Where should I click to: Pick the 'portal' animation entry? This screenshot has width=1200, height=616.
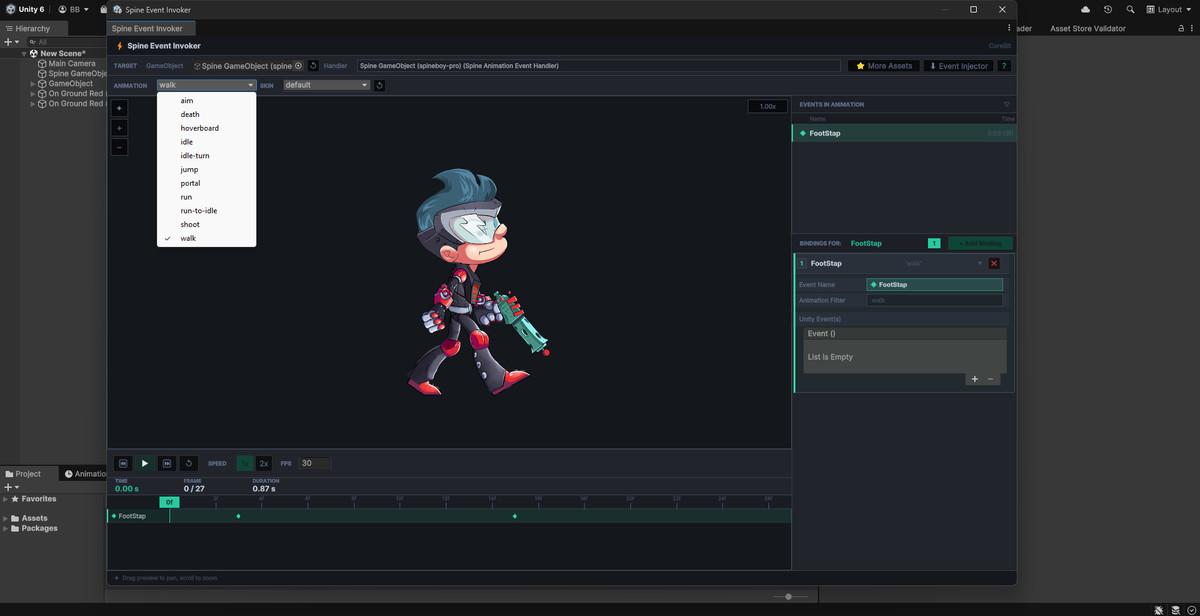pyautogui.click(x=206, y=183)
